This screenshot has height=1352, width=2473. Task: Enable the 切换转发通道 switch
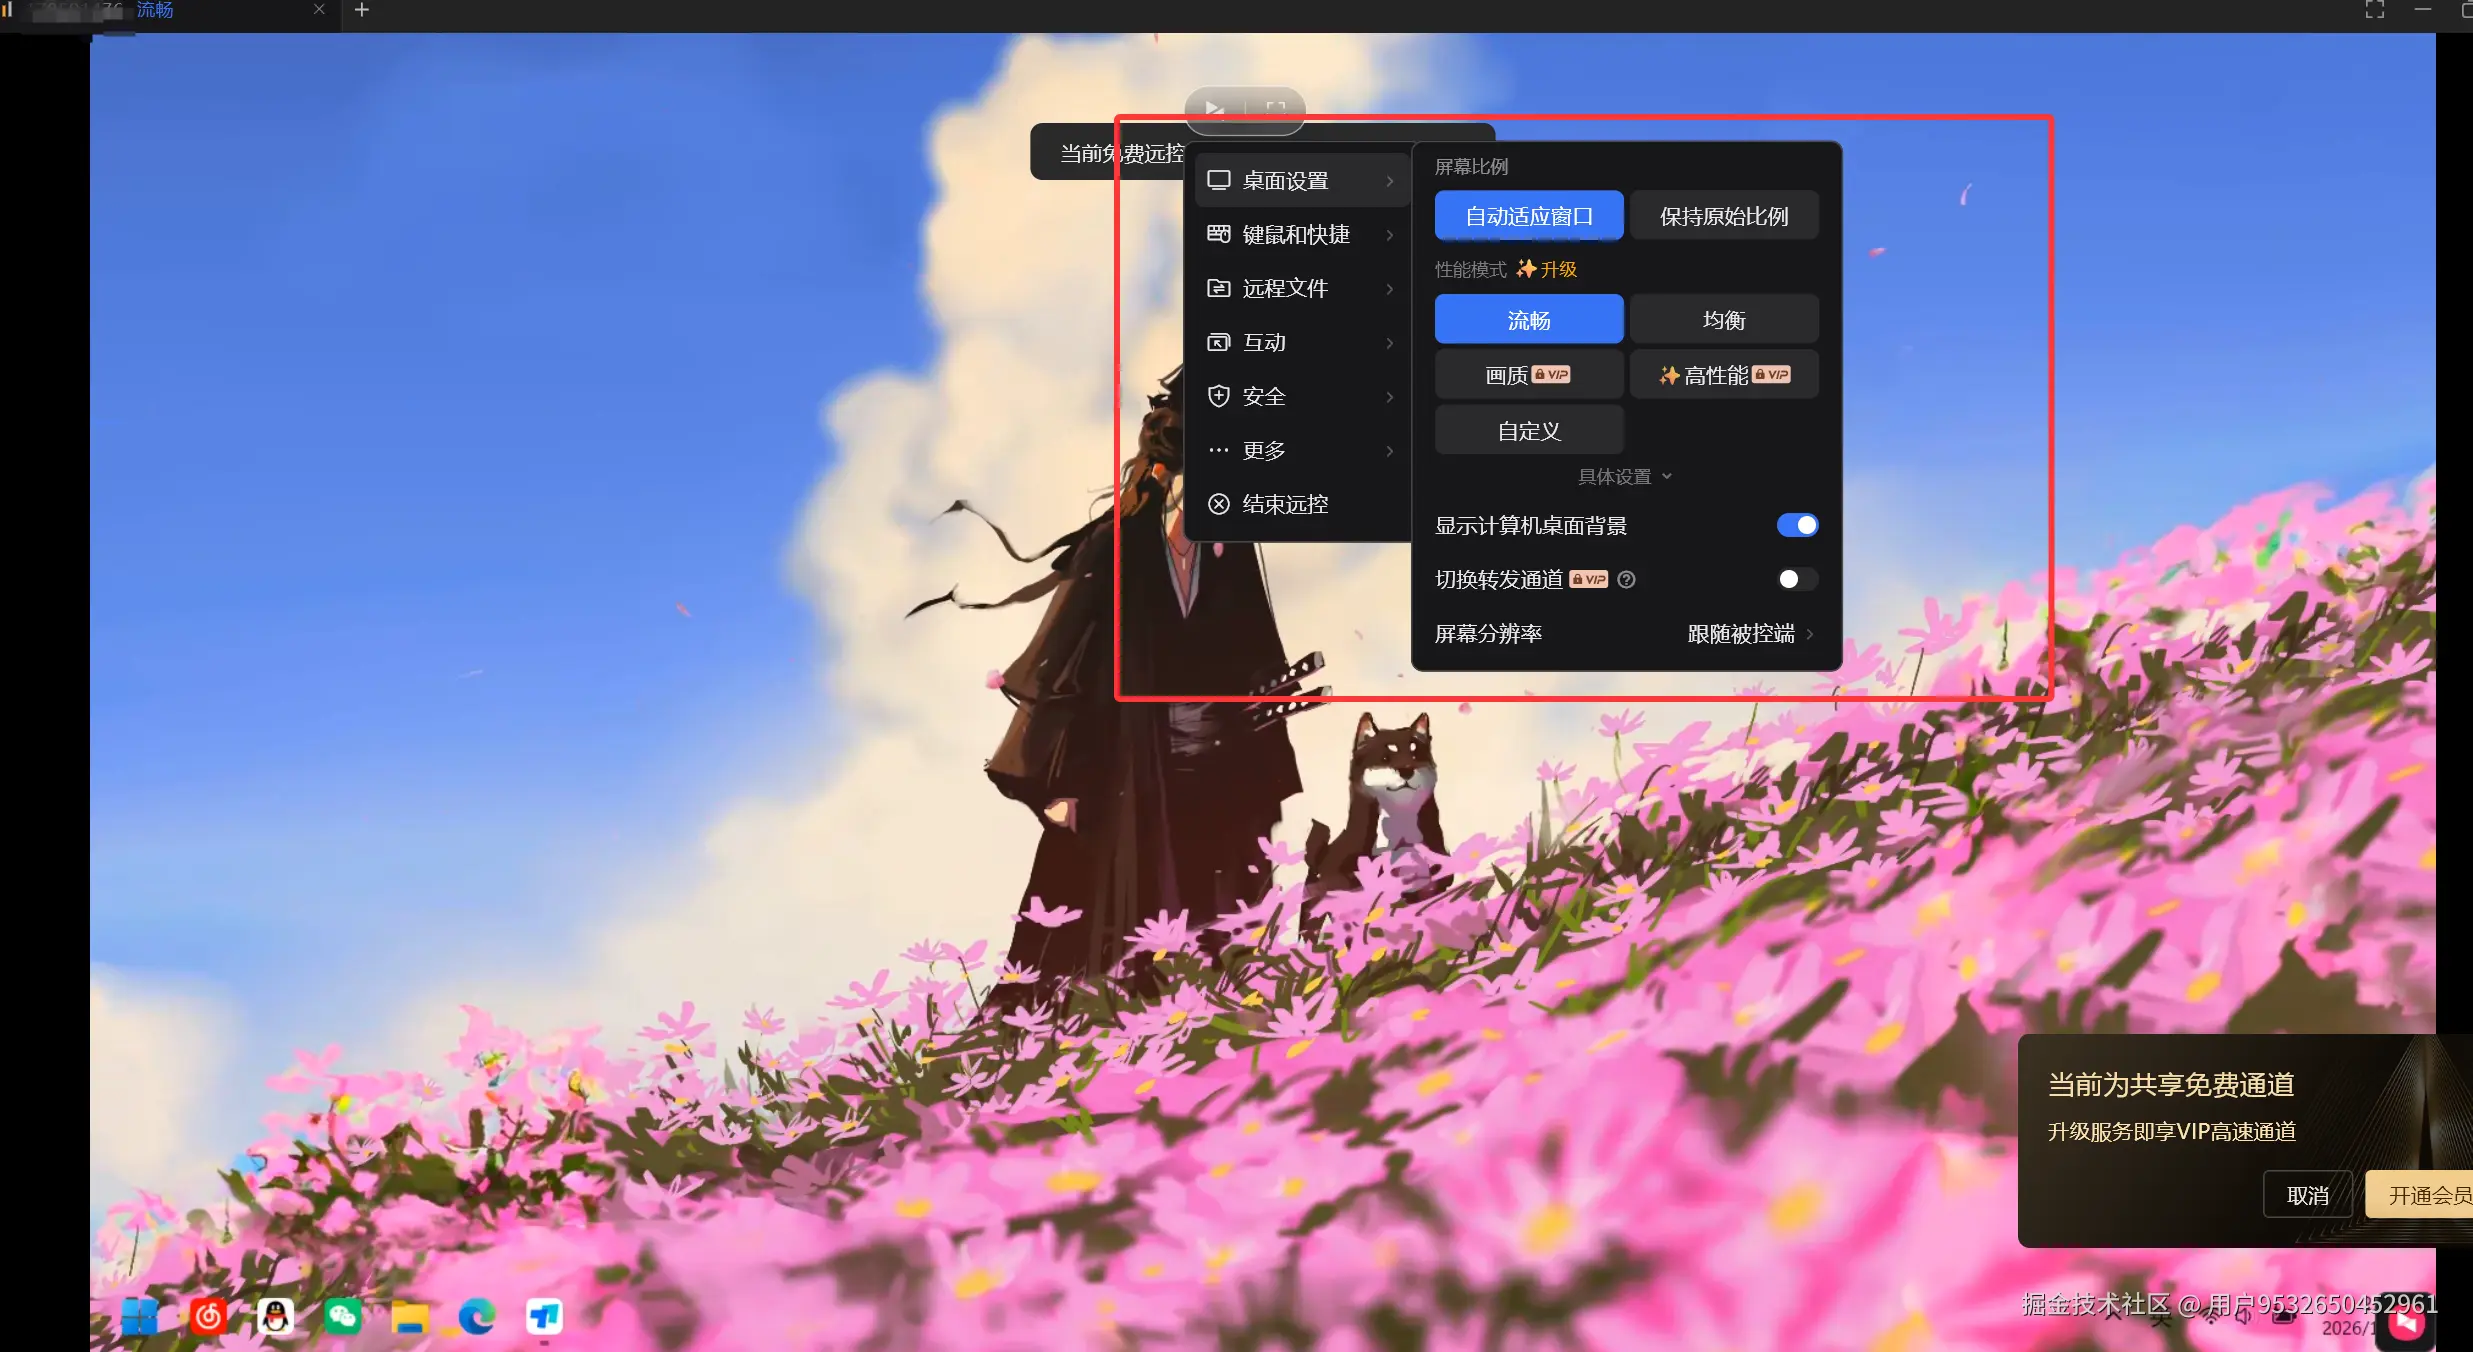click(1796, 579)
